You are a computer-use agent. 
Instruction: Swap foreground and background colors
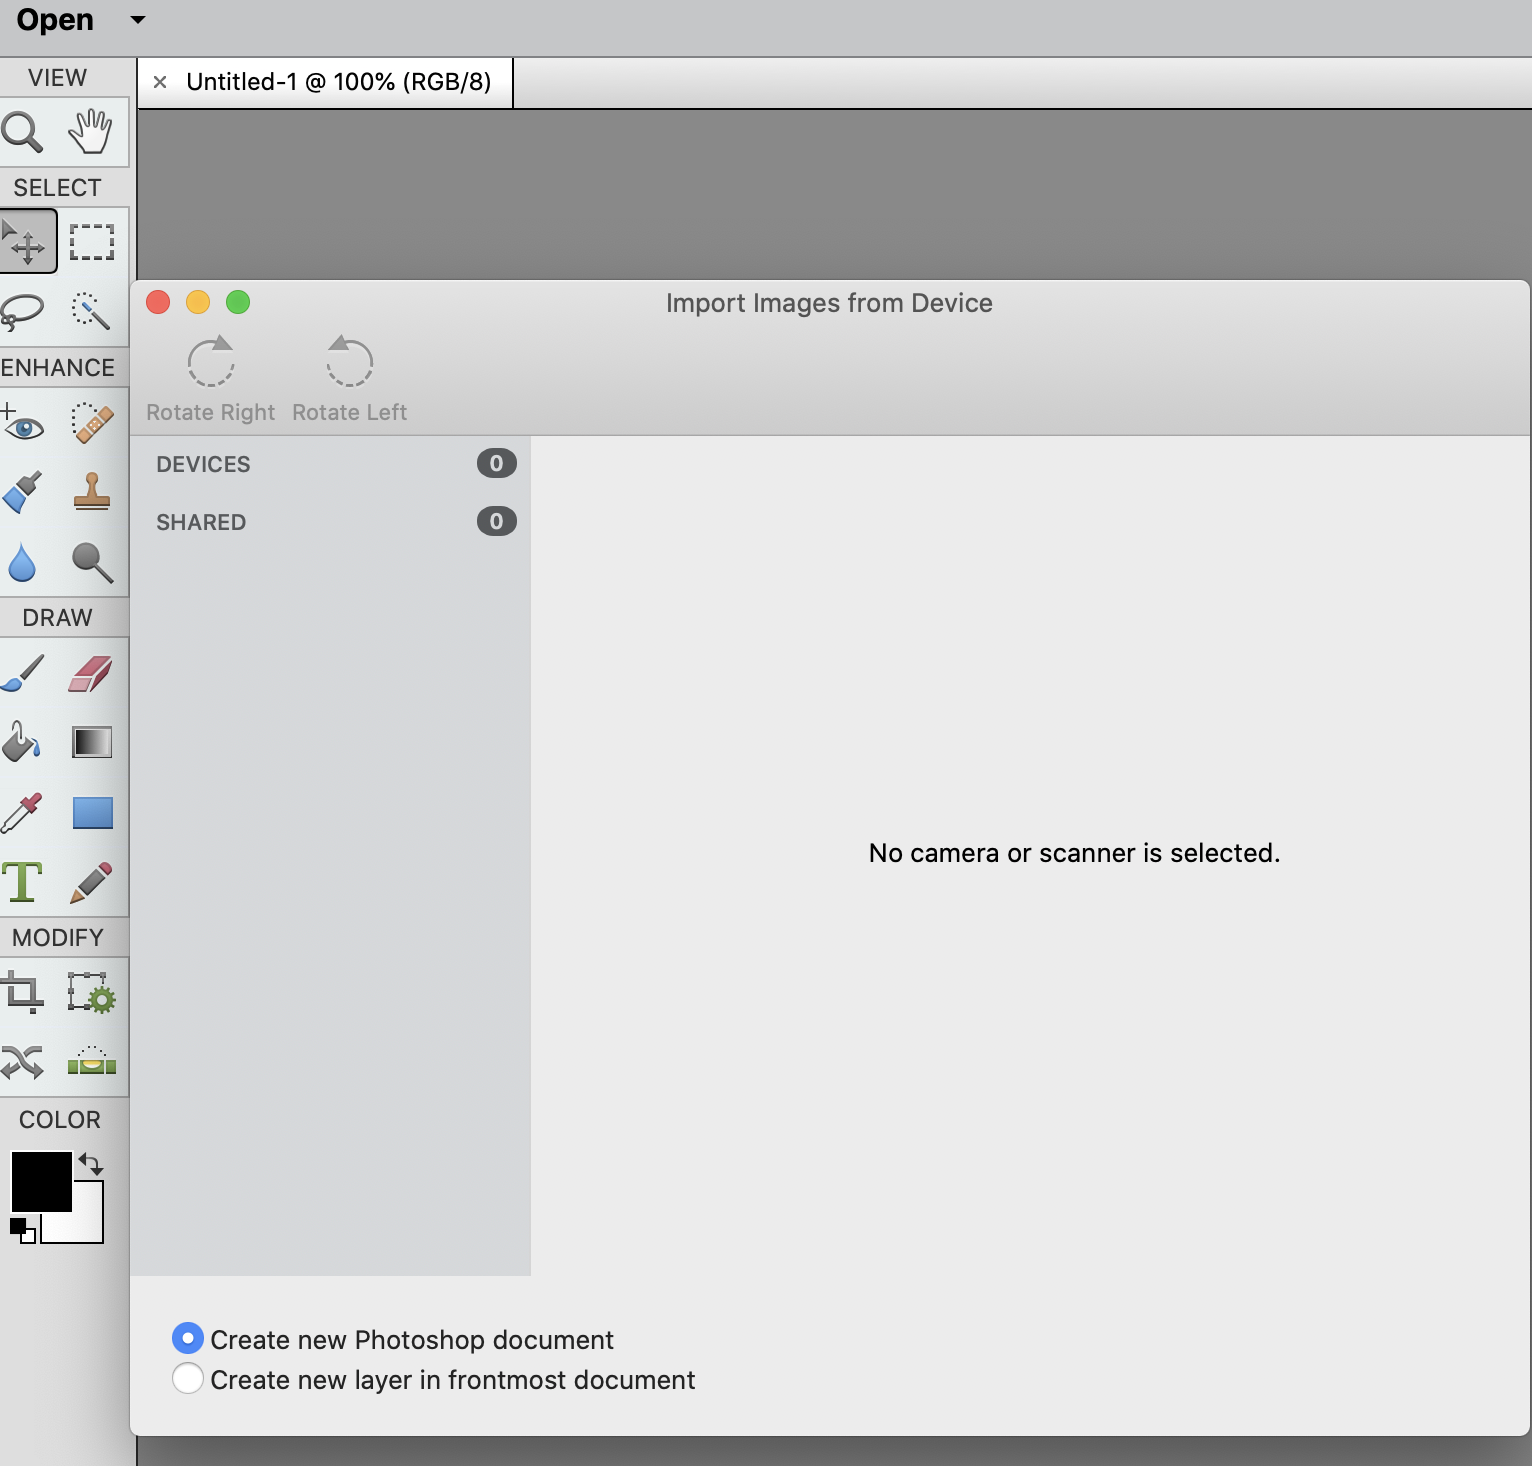[x=91, y=1164]
